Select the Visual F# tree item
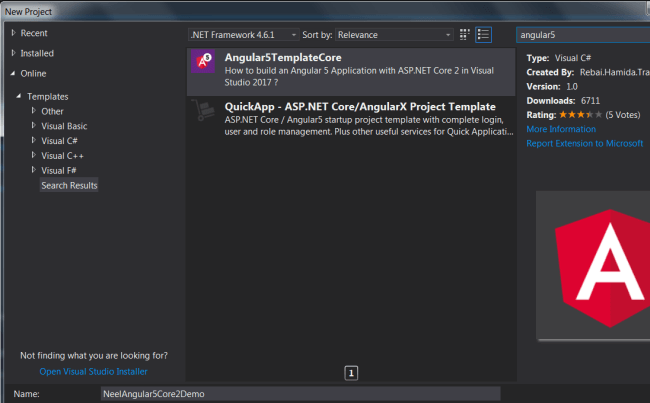Image resolution: width=650 pixels, height=403 pixels. click(59, 171)
